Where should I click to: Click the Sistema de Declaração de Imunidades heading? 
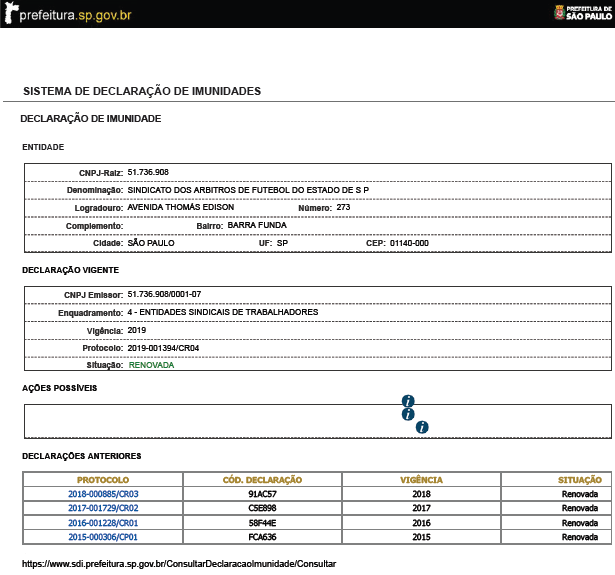pos(142,91)
